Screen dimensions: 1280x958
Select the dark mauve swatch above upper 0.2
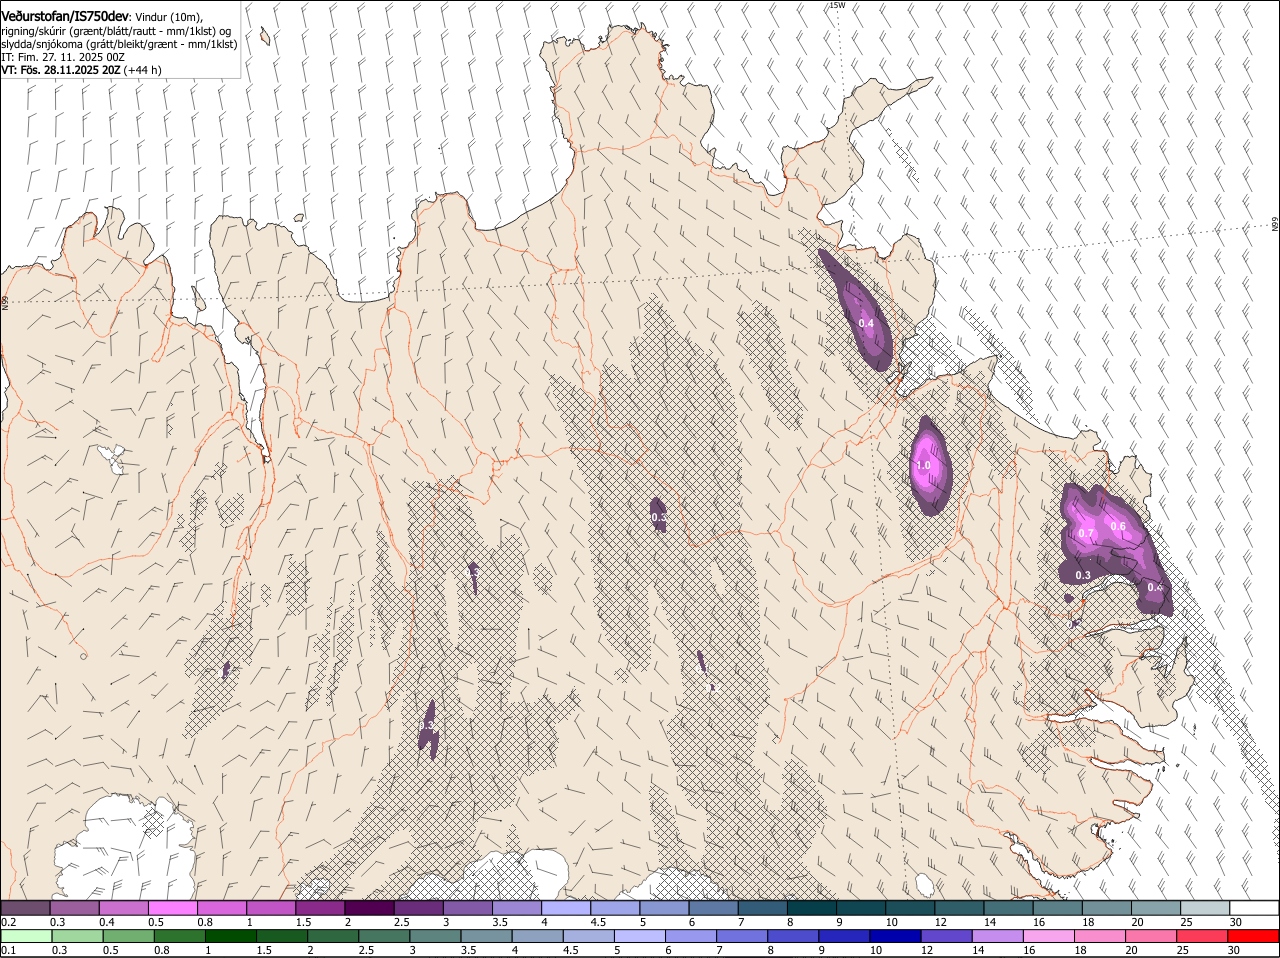click(25, 908)
